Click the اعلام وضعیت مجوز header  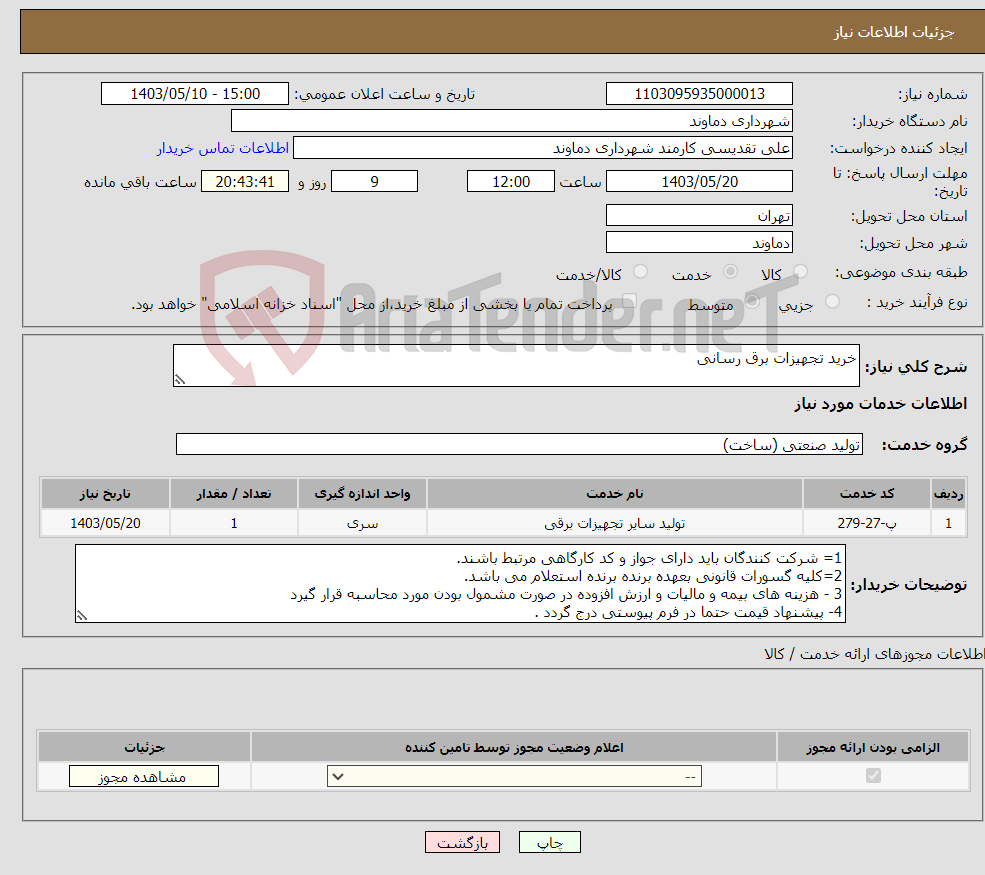pos(514,747)
